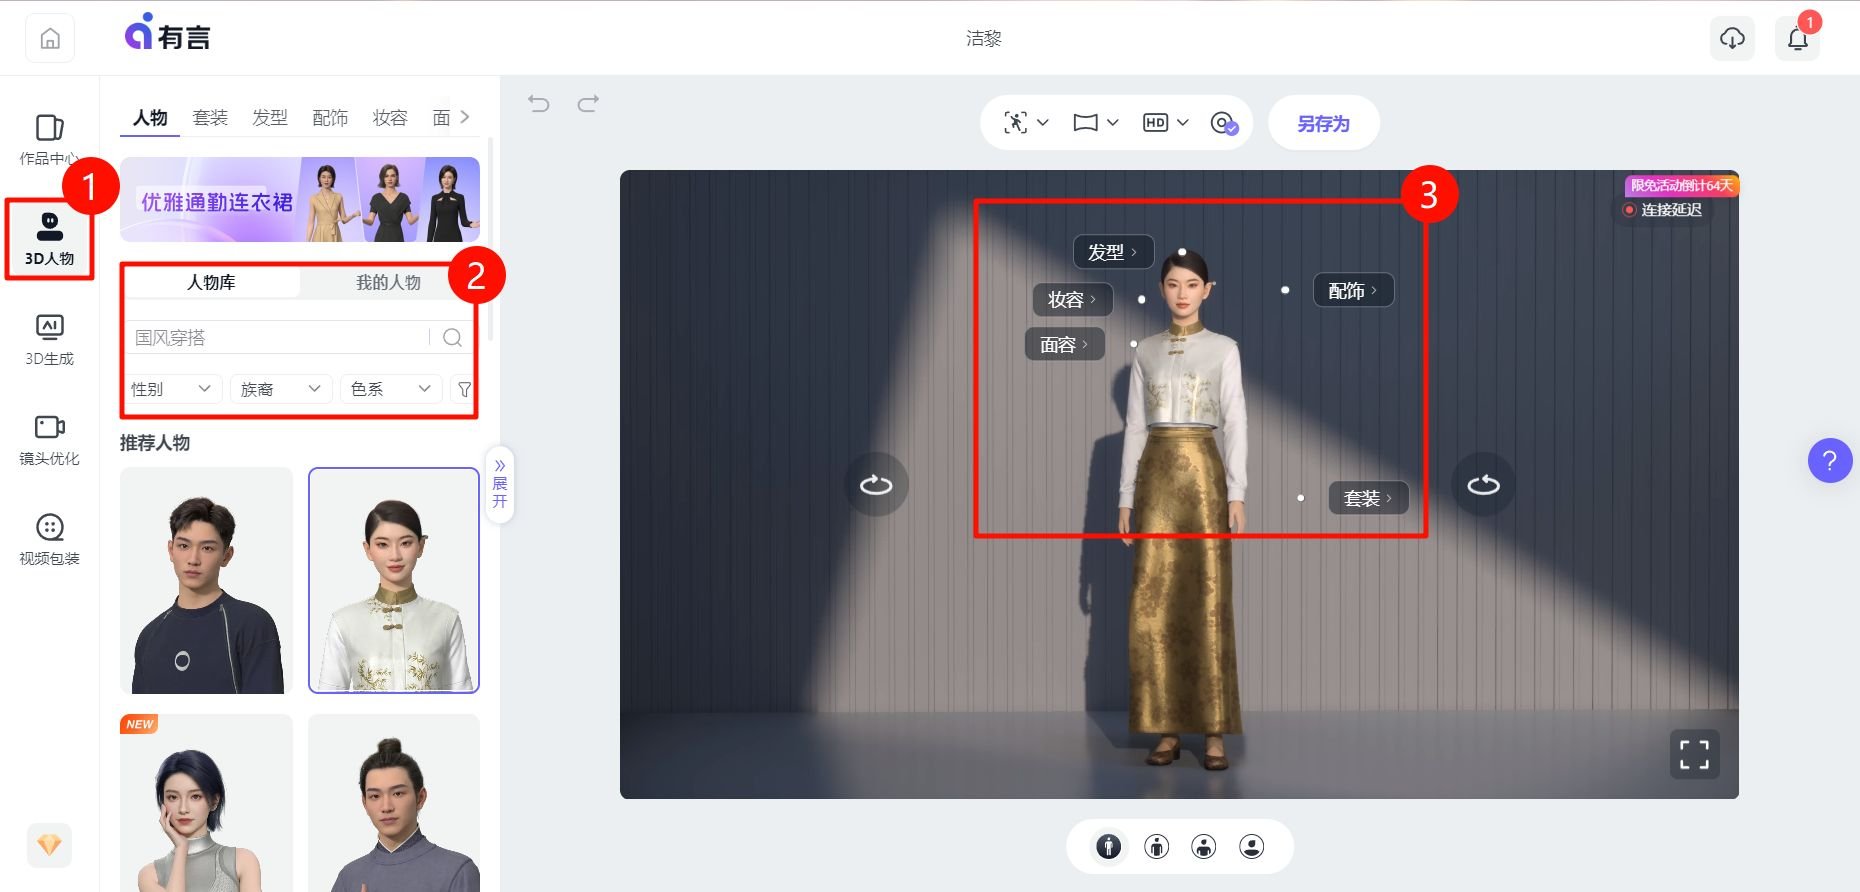Switch to 人物 tab
This screenshot has height=892, width=1860.
coord(150,118)
